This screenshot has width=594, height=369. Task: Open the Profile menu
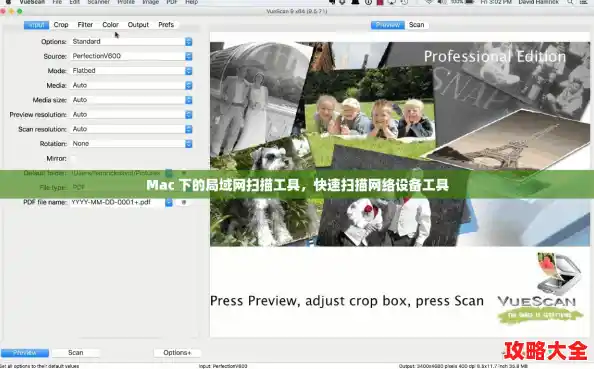(126, 2)
